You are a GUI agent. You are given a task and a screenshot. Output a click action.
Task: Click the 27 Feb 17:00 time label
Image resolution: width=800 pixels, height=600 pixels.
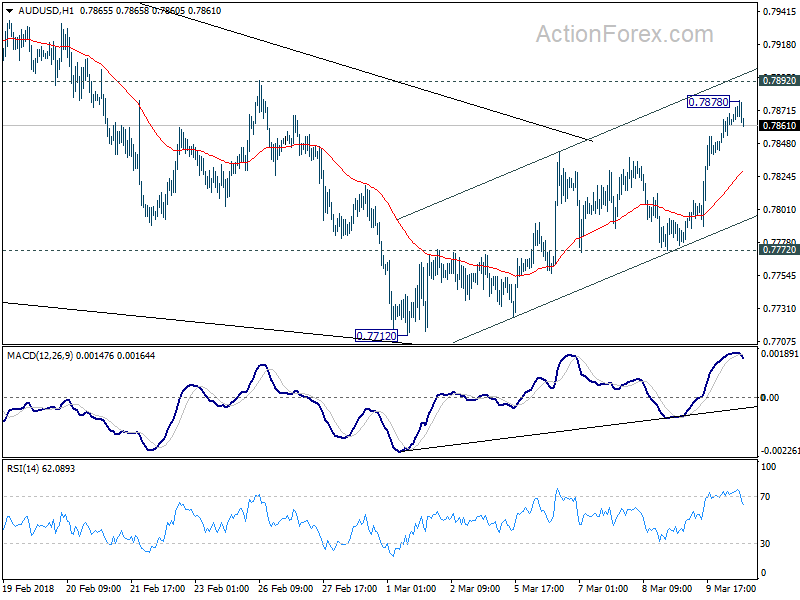(x=350, y=588)
